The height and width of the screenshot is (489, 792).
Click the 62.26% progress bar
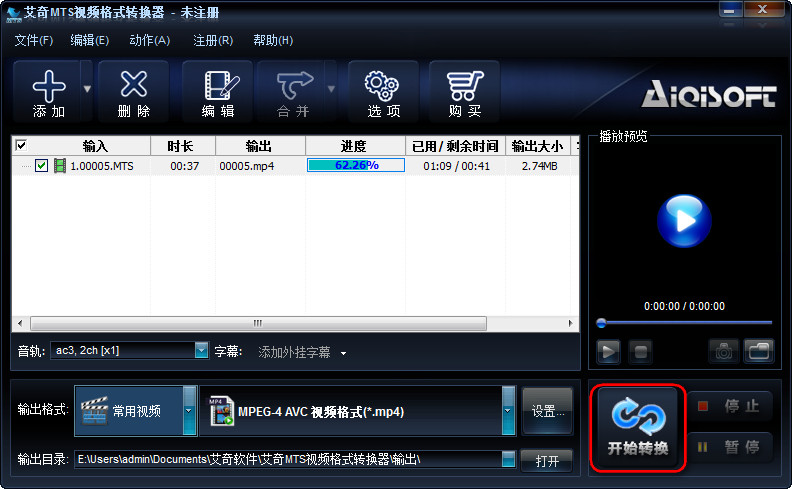coord(356,165)
